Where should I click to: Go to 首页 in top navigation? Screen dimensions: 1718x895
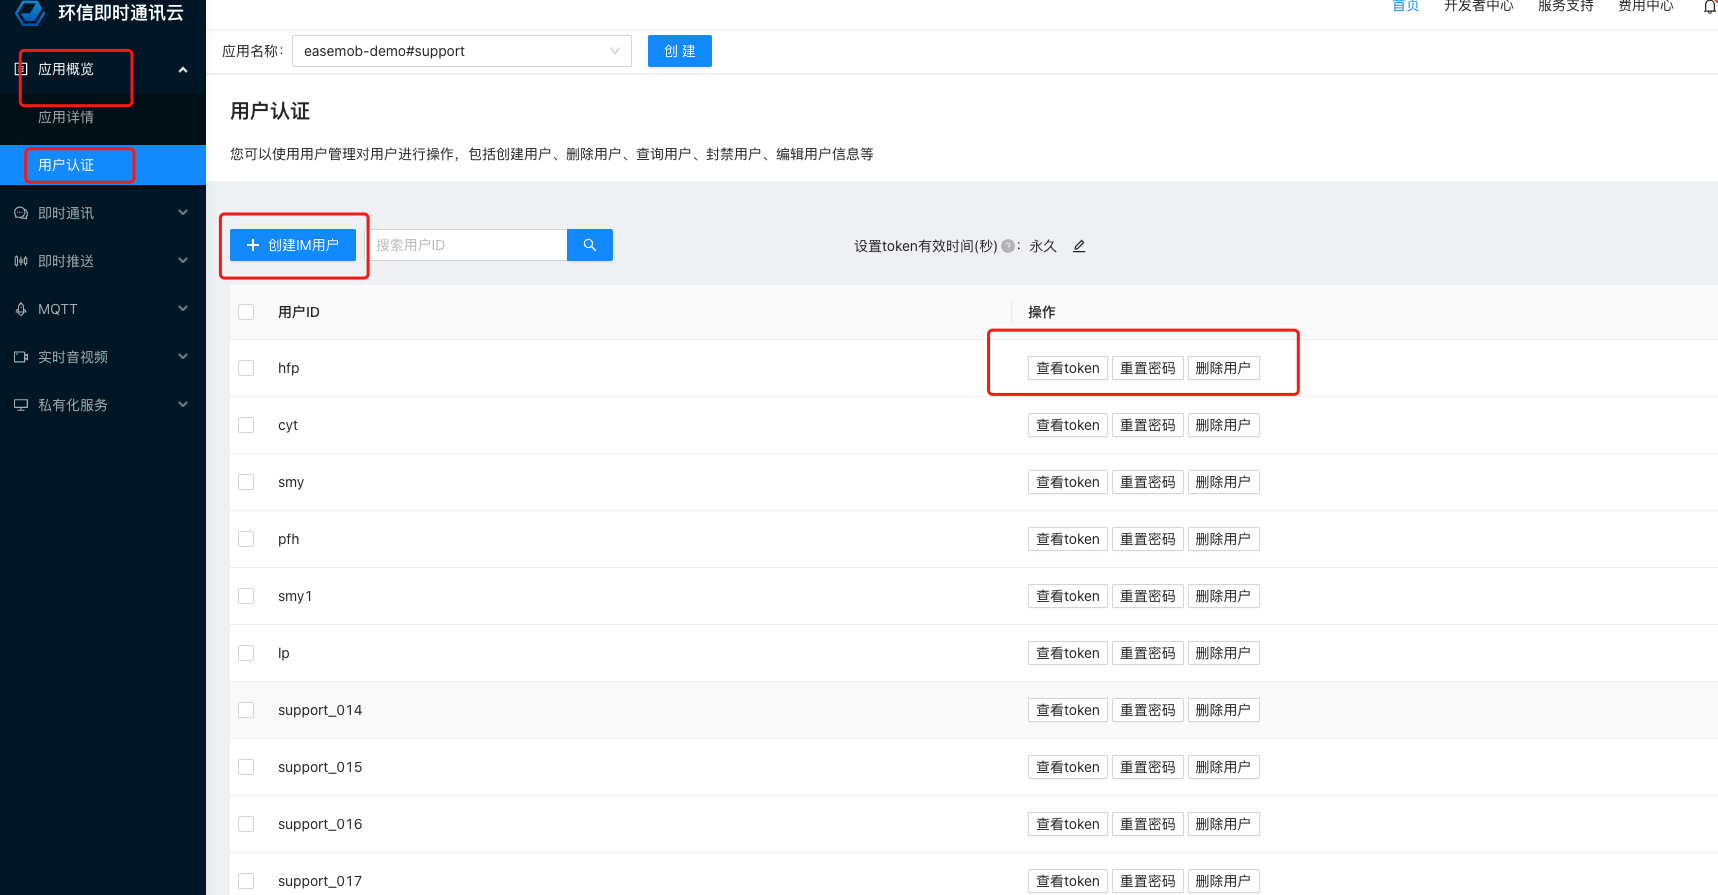tap(1406, 6)
